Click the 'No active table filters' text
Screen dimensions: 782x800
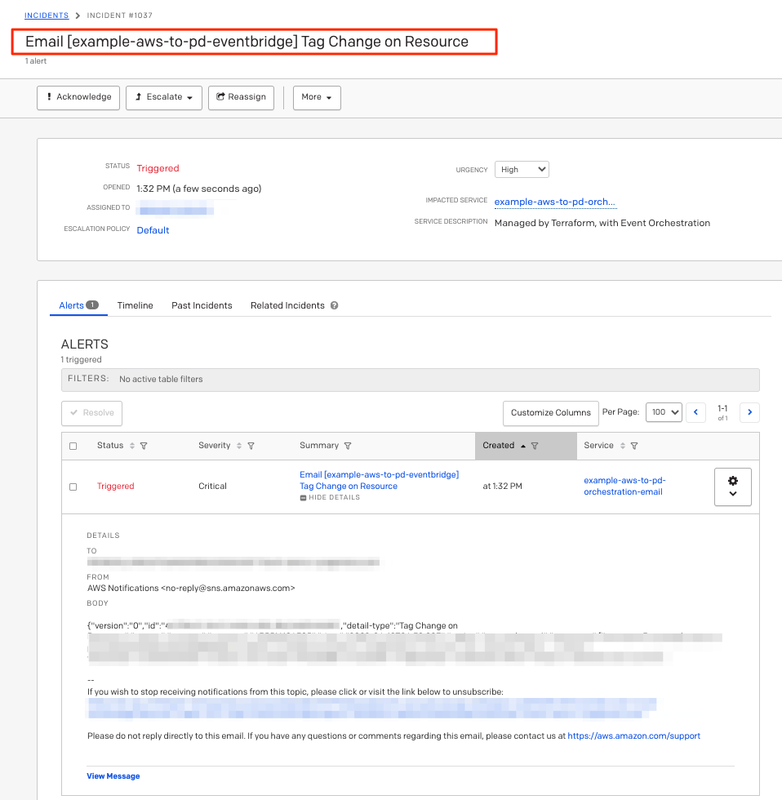(x=161, y=379)
